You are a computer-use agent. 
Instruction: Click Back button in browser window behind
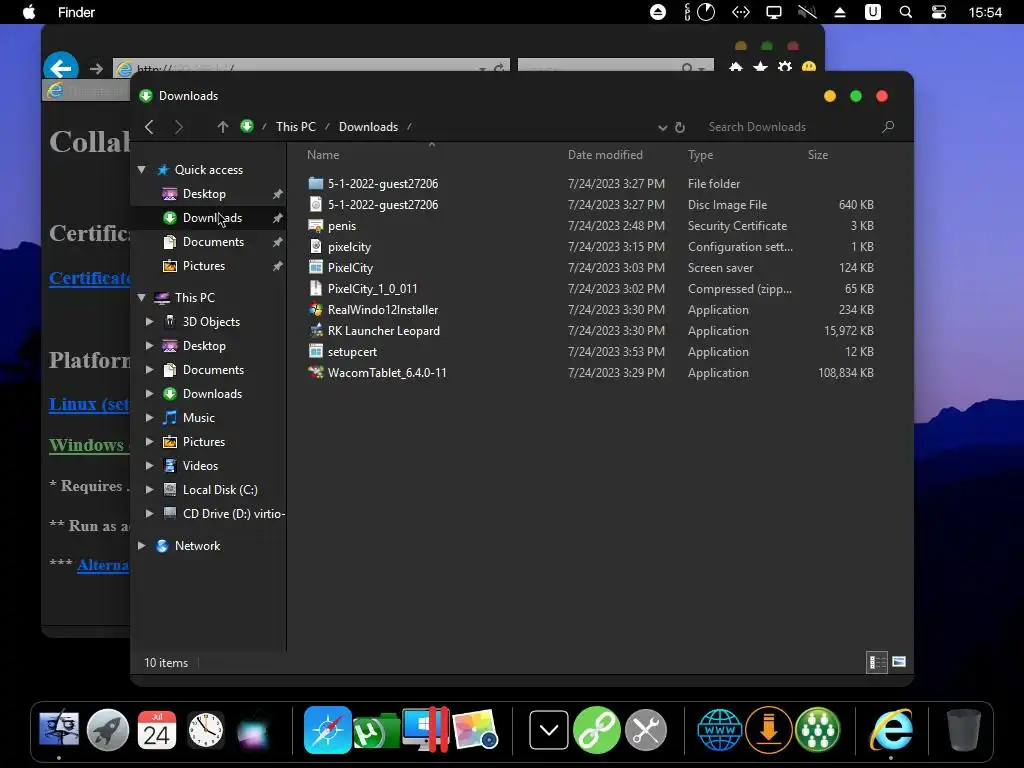coord(61,68)
